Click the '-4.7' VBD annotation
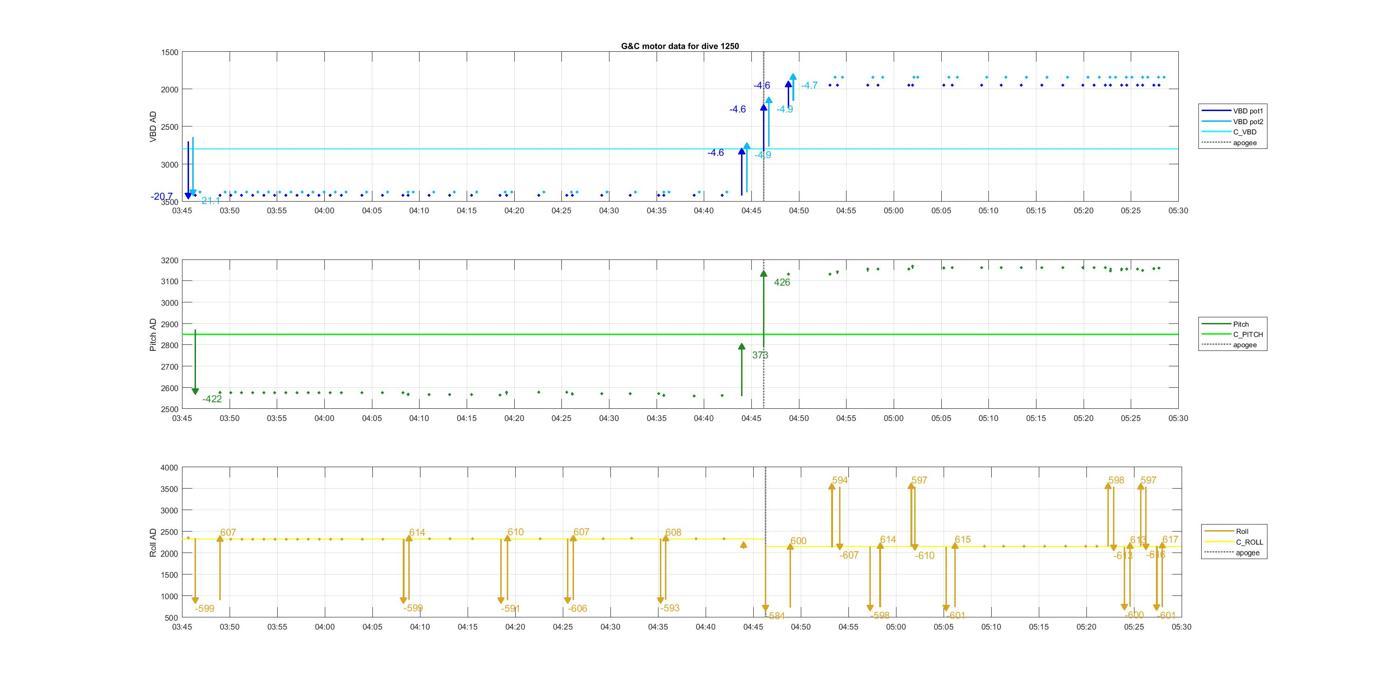The height and width of the screenshot is (693, 1400). [x=809, y=86]
